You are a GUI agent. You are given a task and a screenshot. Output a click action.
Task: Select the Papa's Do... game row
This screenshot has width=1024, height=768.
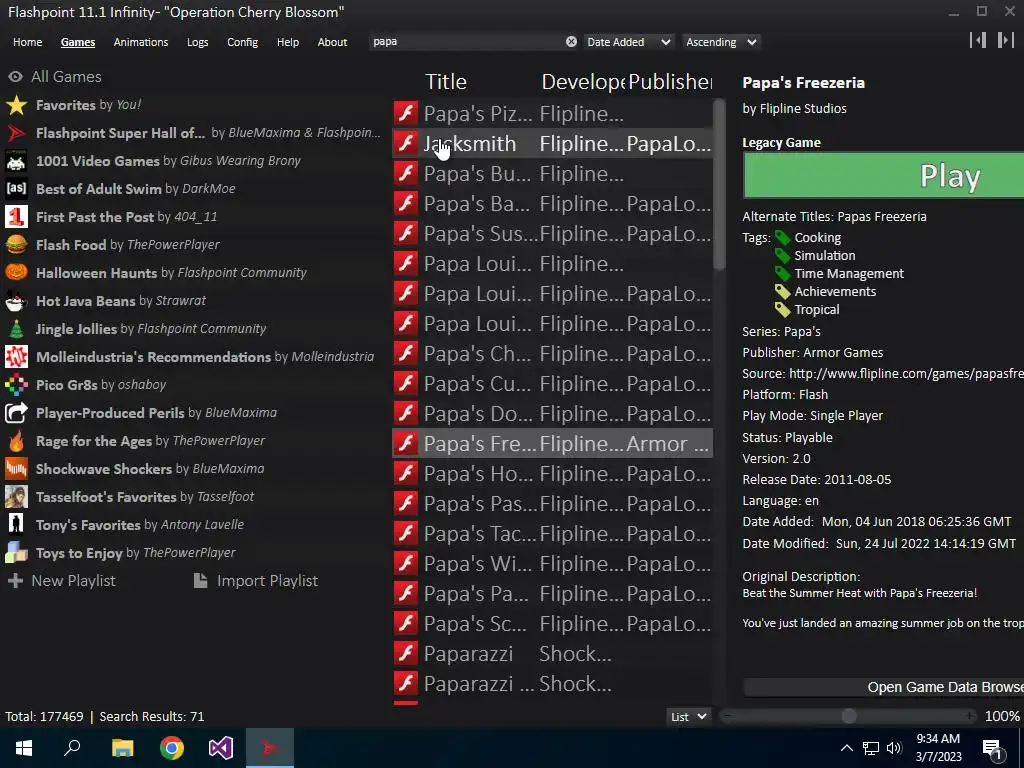(552, 413)
